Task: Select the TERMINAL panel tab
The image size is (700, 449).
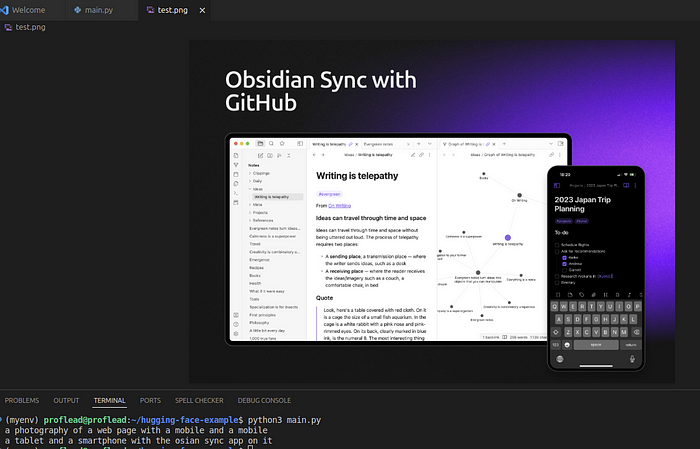Action: (x=109, y=400)
